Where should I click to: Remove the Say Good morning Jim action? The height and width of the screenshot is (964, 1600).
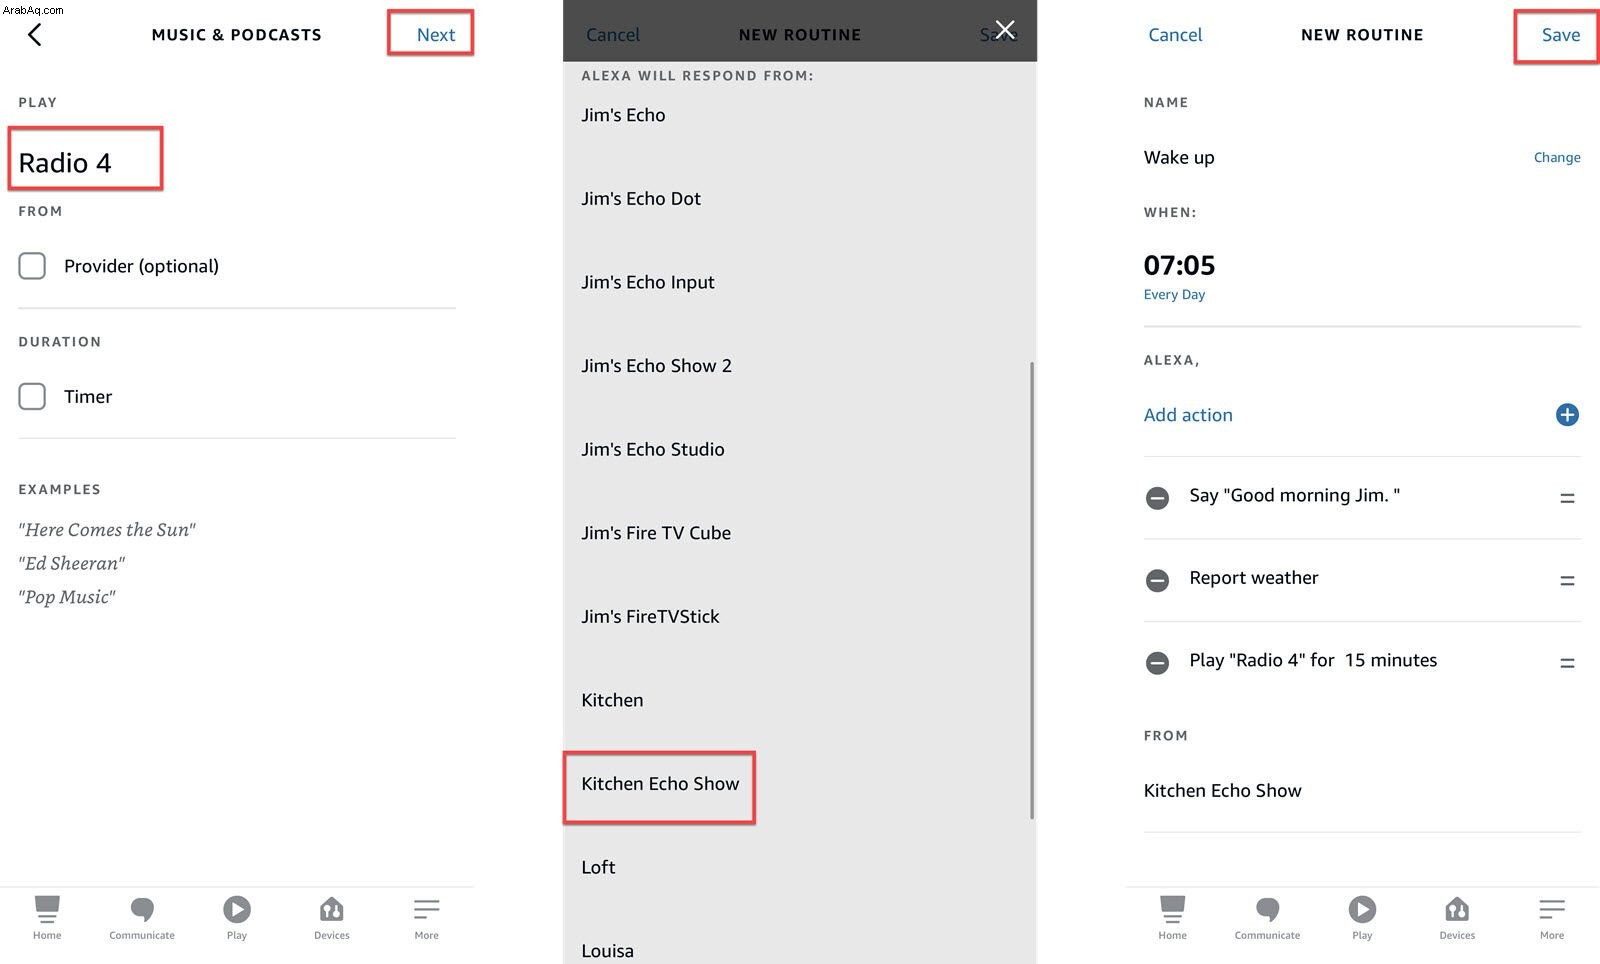(x=1157, y=498)
